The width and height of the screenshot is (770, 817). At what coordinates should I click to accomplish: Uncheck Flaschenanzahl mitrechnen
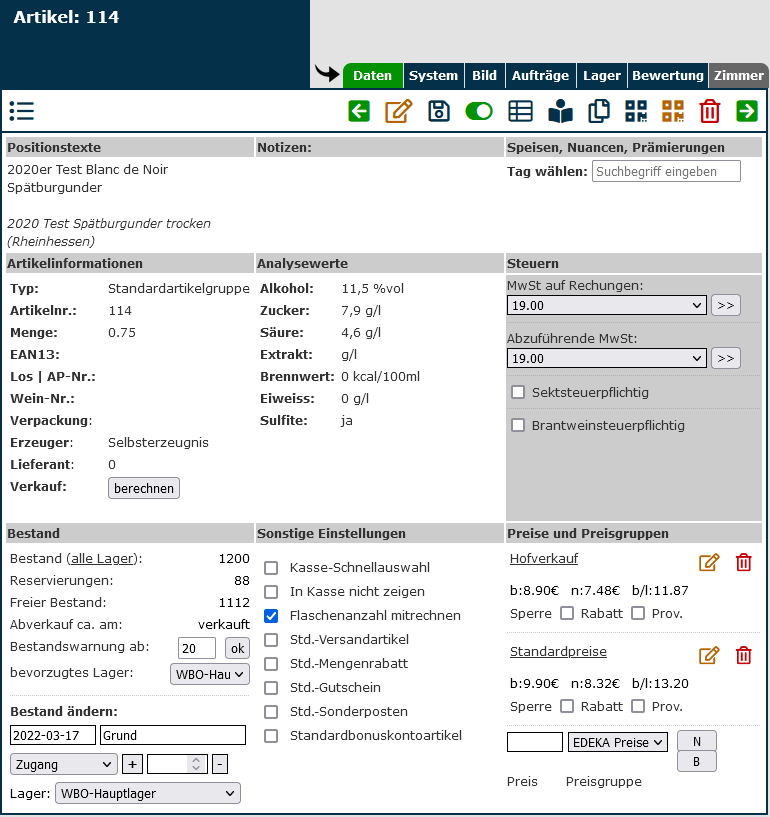pos(271,616)
